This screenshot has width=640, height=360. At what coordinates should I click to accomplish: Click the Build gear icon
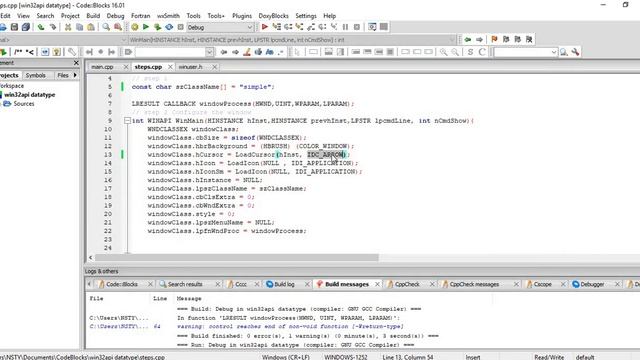click(134, 27)
